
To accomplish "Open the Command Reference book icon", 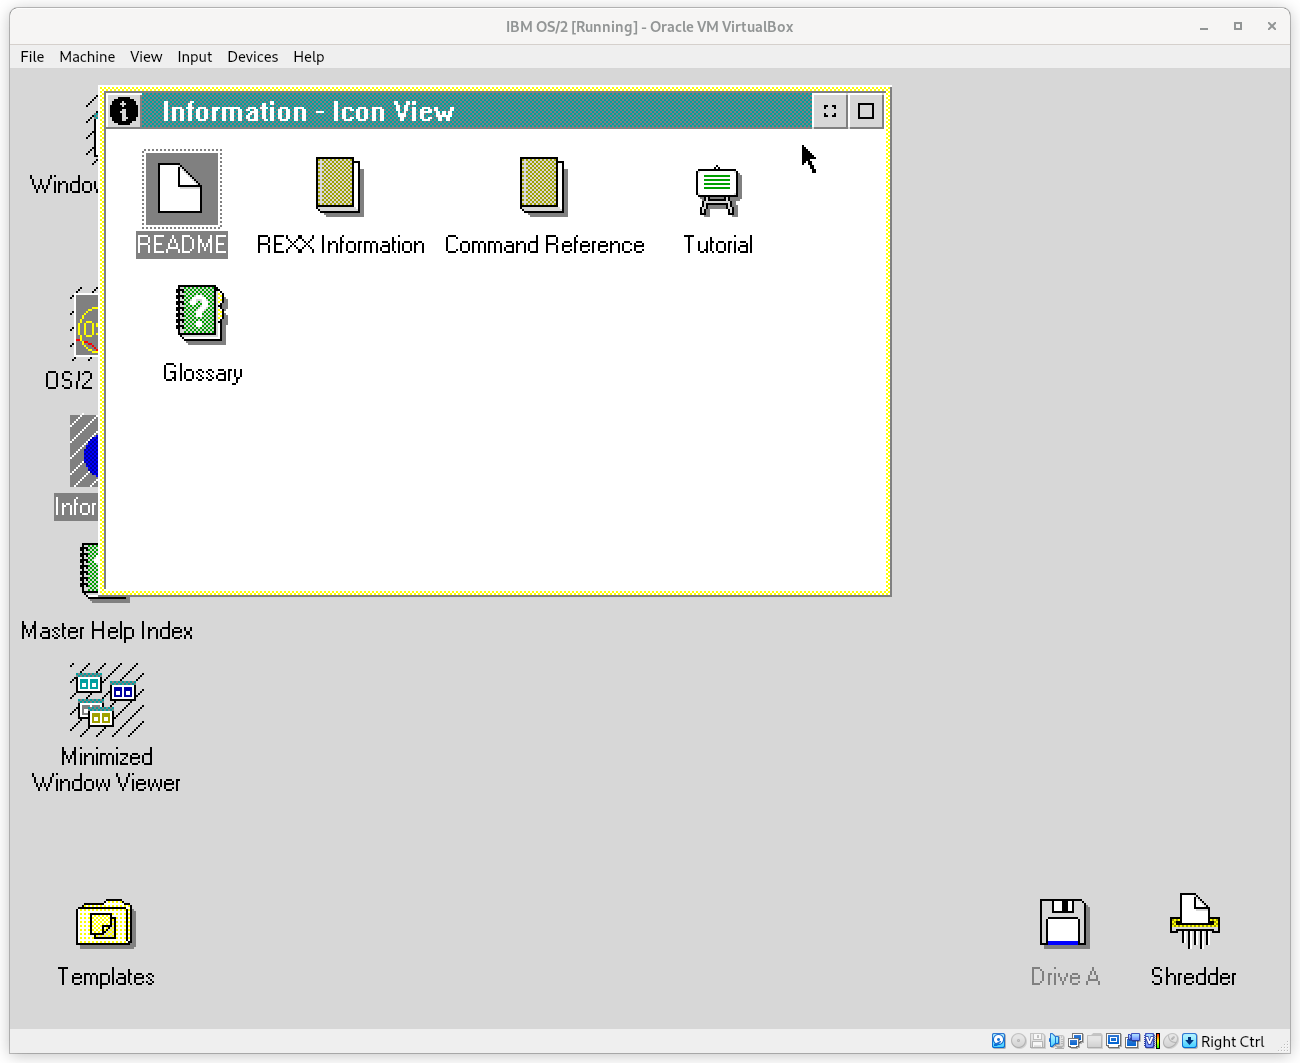I will click(x=543, y=186).
